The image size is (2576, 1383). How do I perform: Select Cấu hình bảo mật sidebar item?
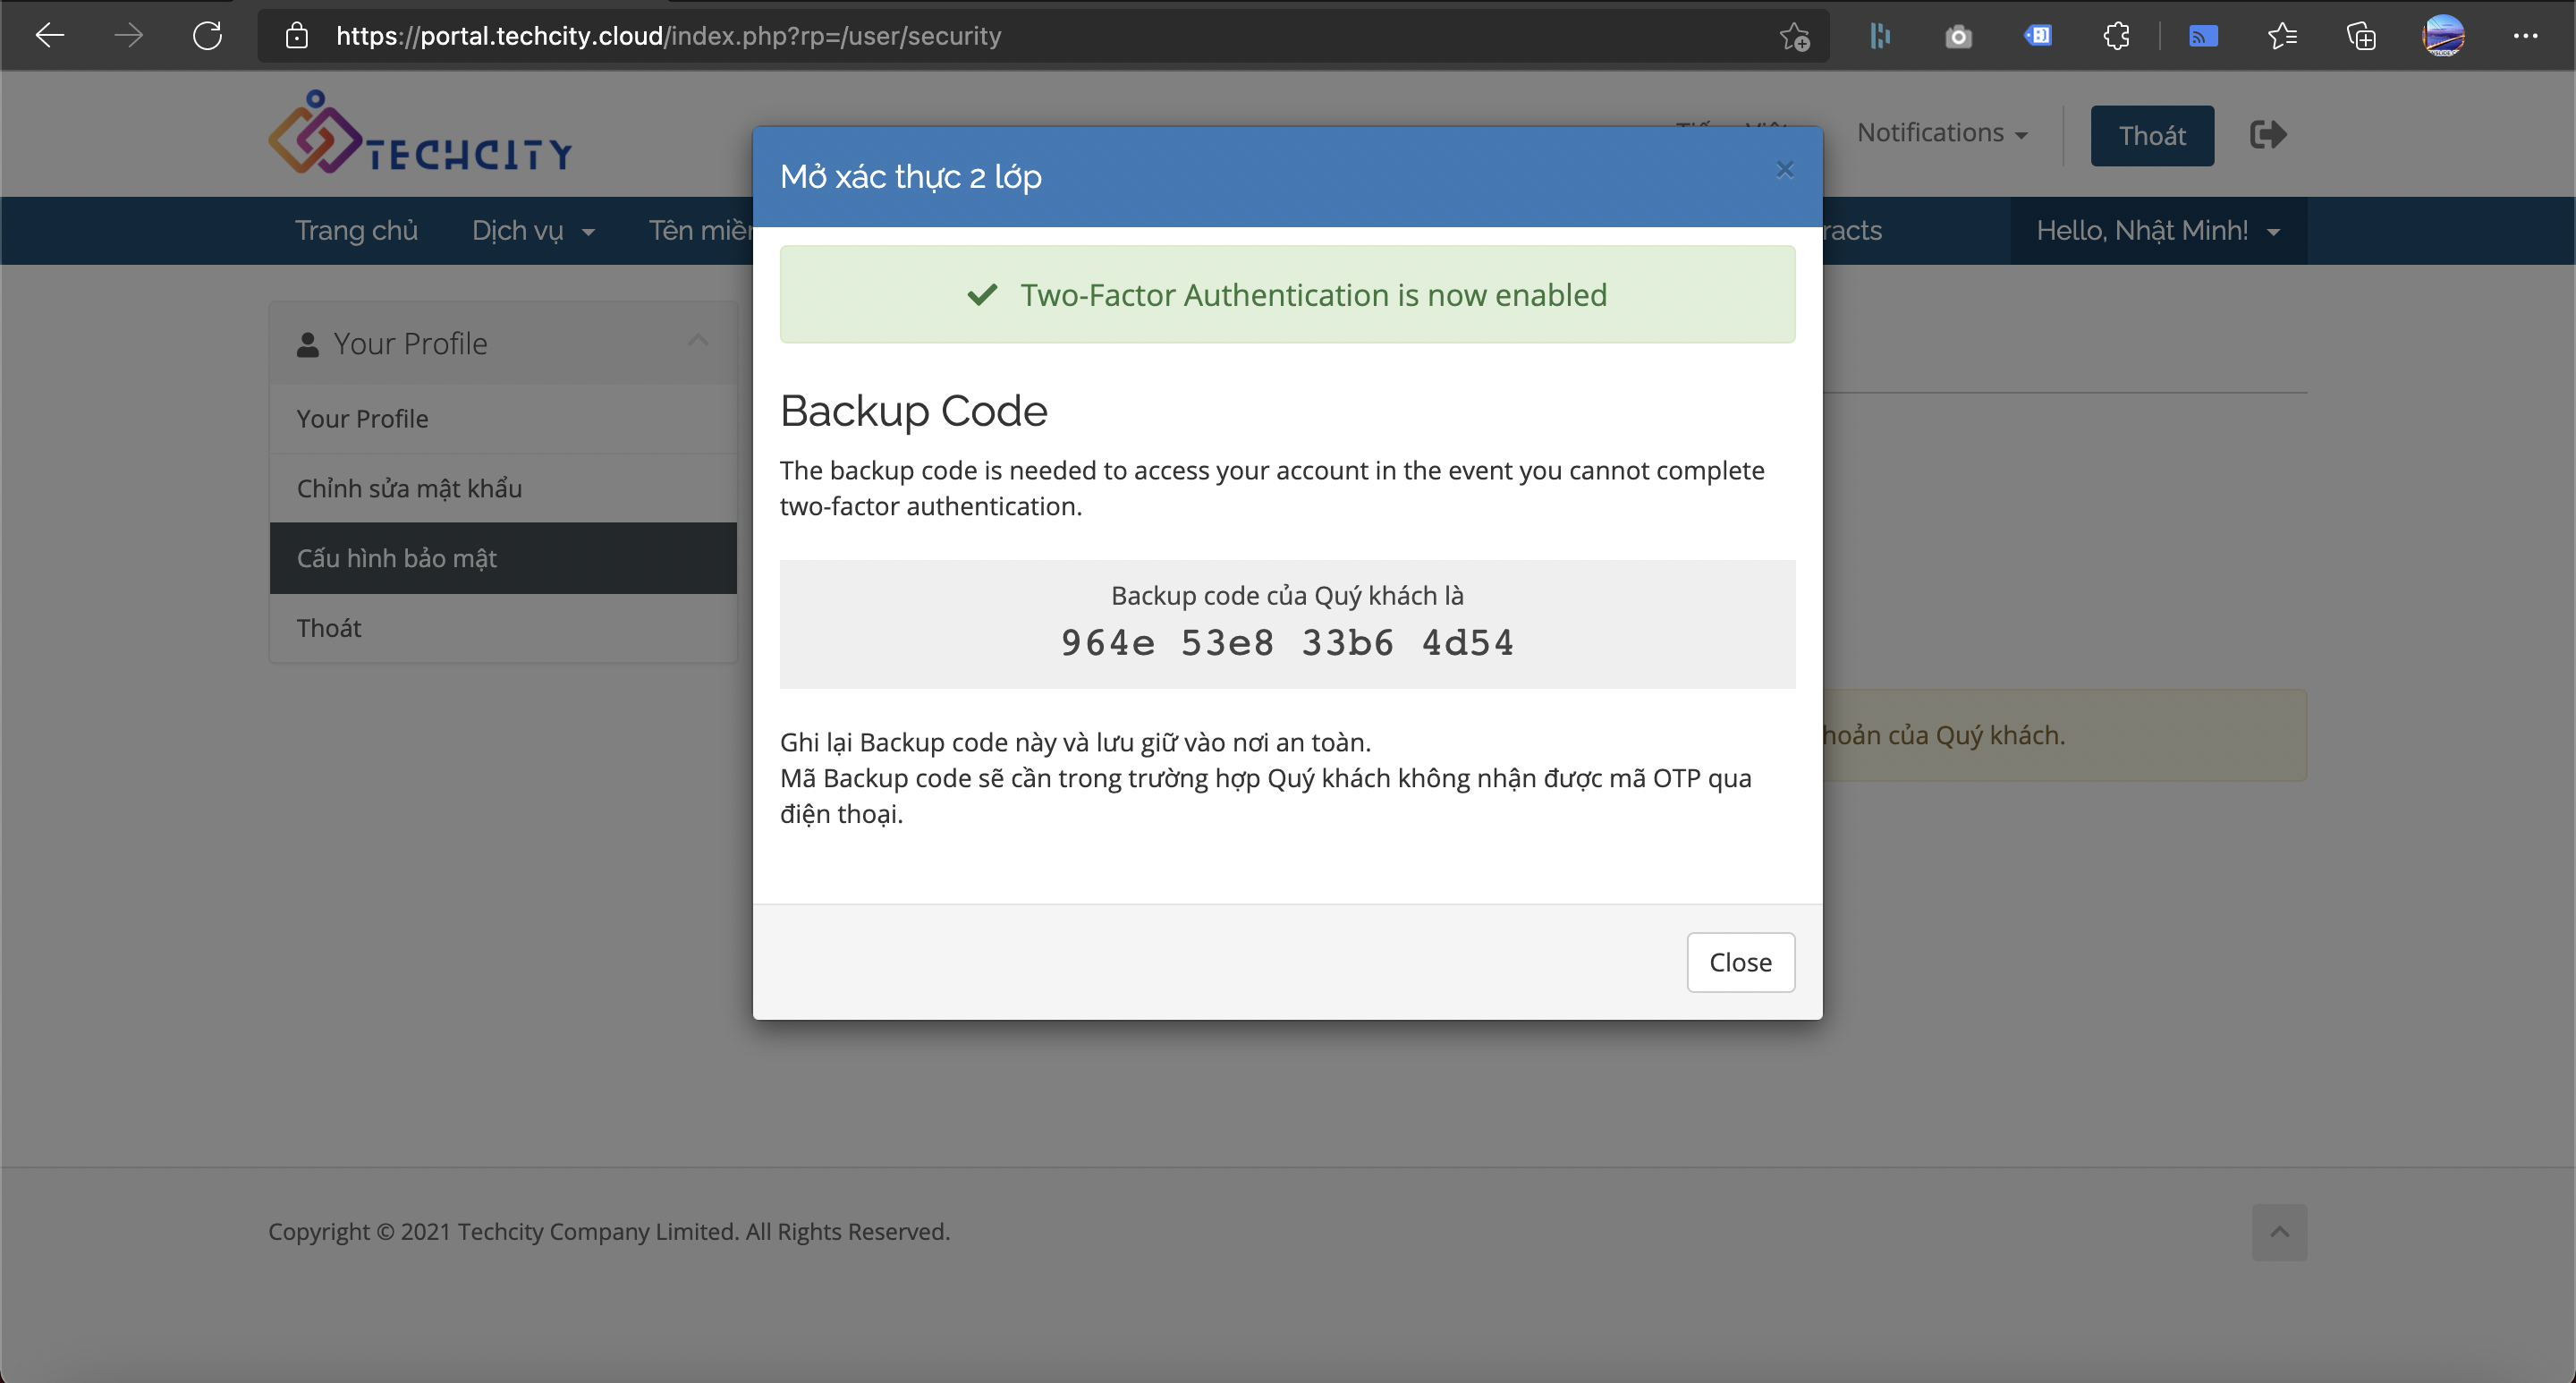point(503,558)
